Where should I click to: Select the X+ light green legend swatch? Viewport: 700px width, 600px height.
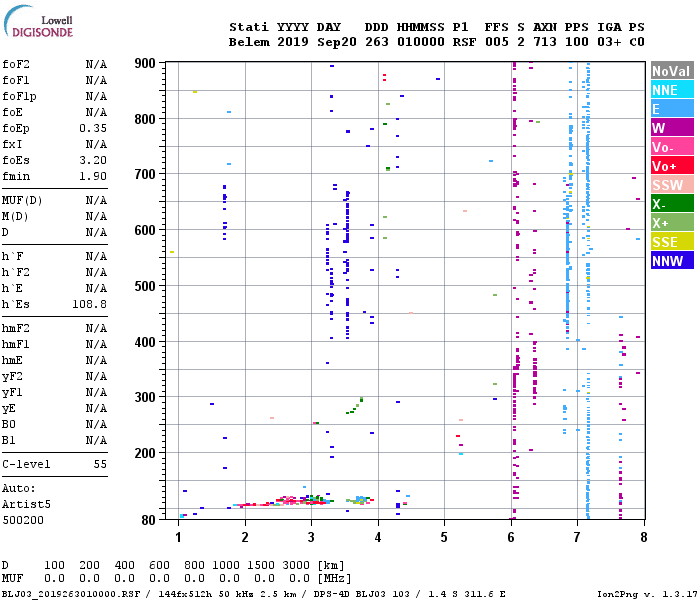click(x=672, y=223)
